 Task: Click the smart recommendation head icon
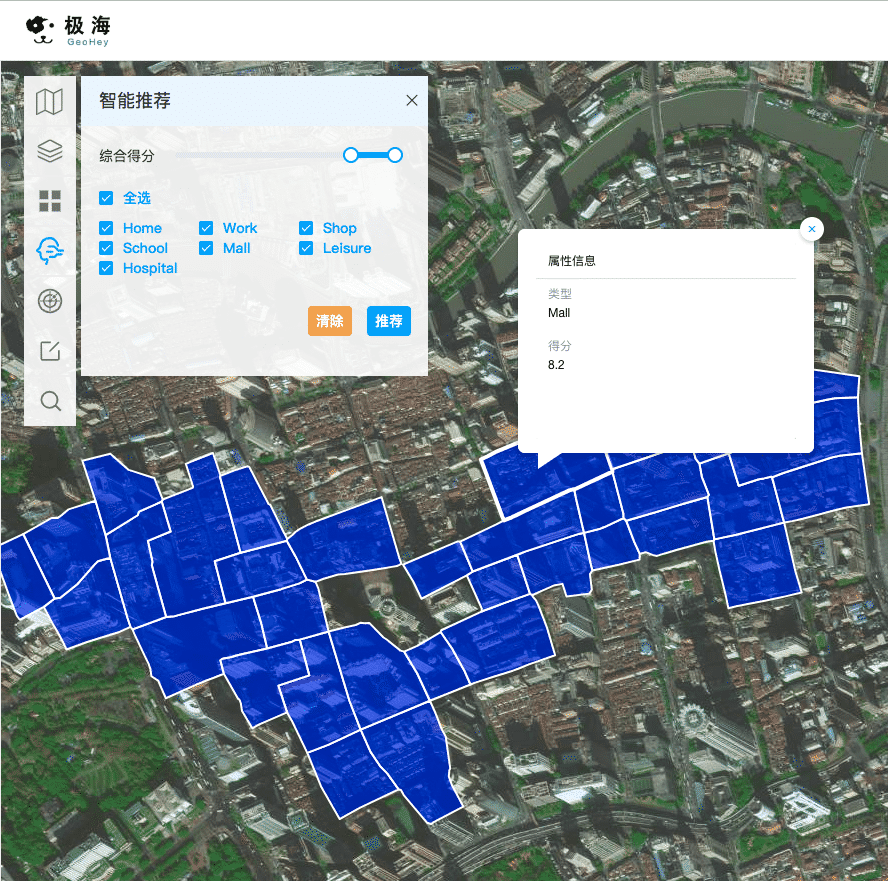coord(49,251)
